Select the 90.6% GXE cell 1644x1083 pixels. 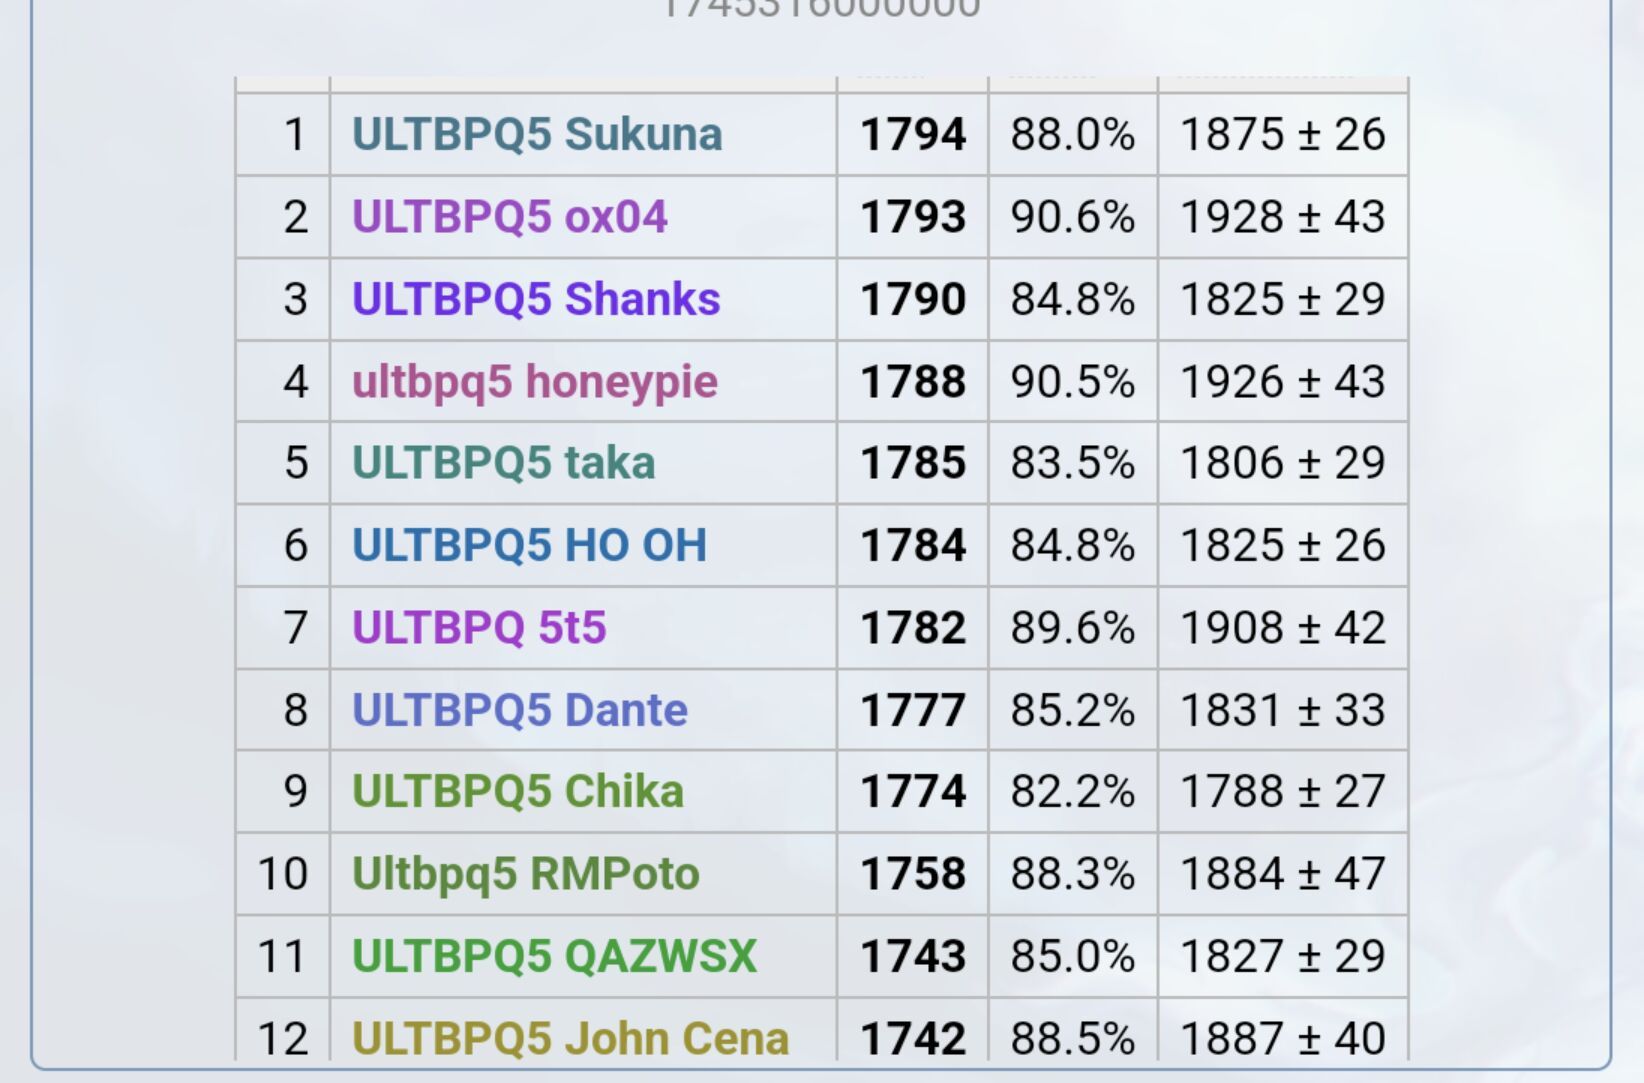pyautogui.click(x=1072, y=217)
